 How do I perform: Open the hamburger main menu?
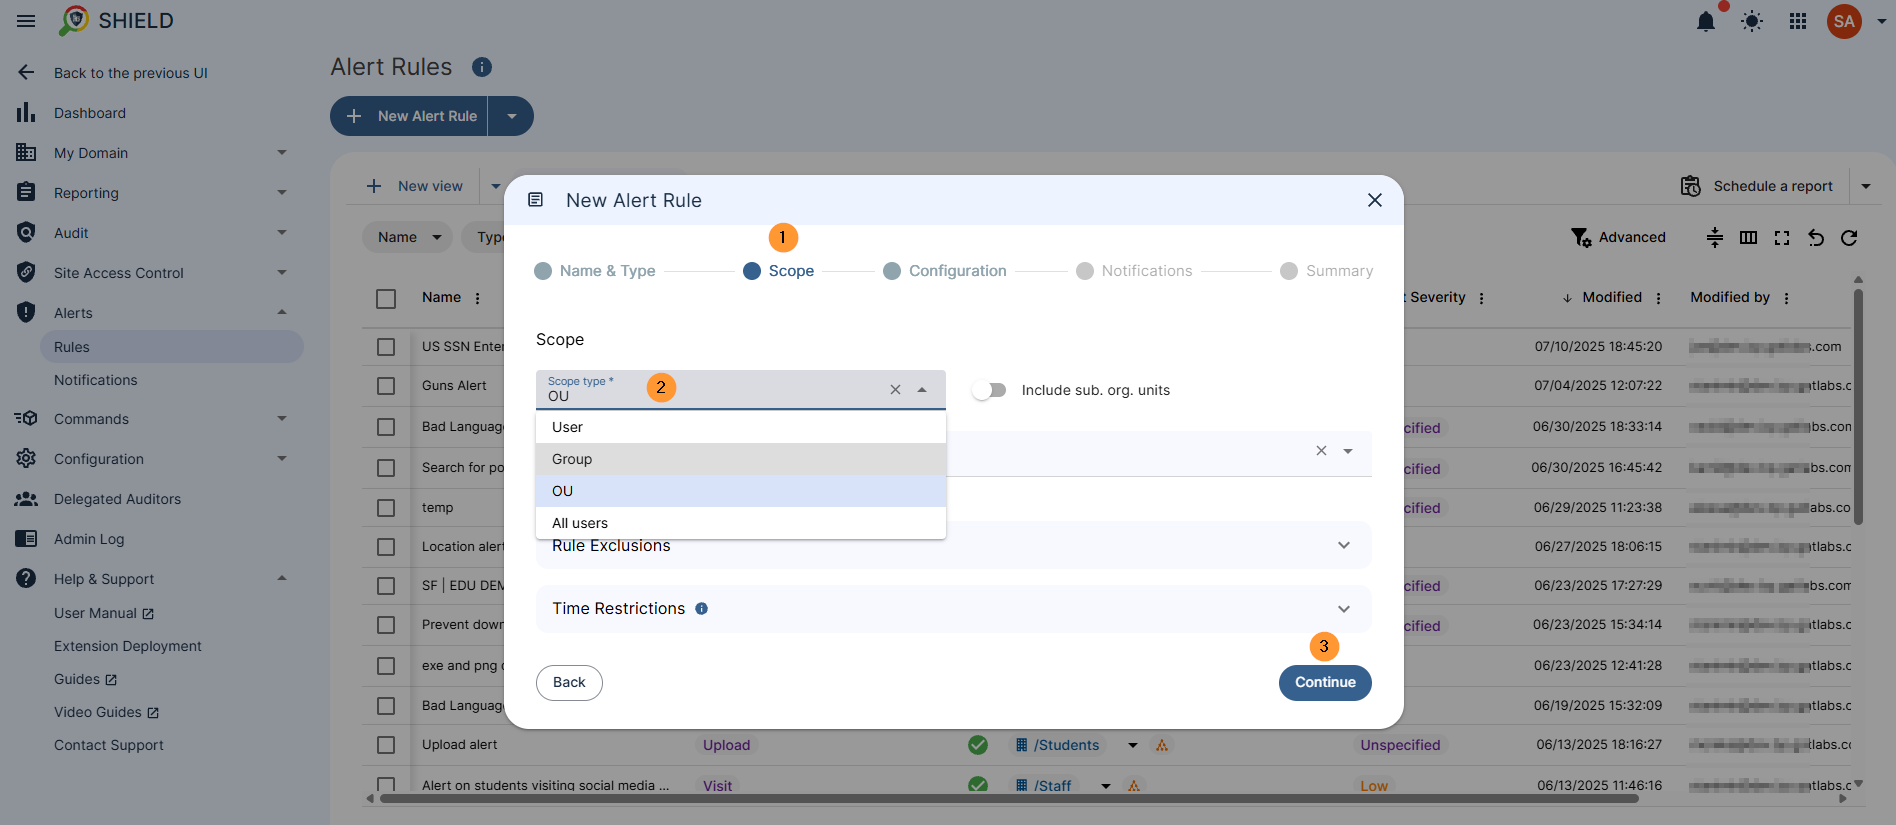(26, 21)
